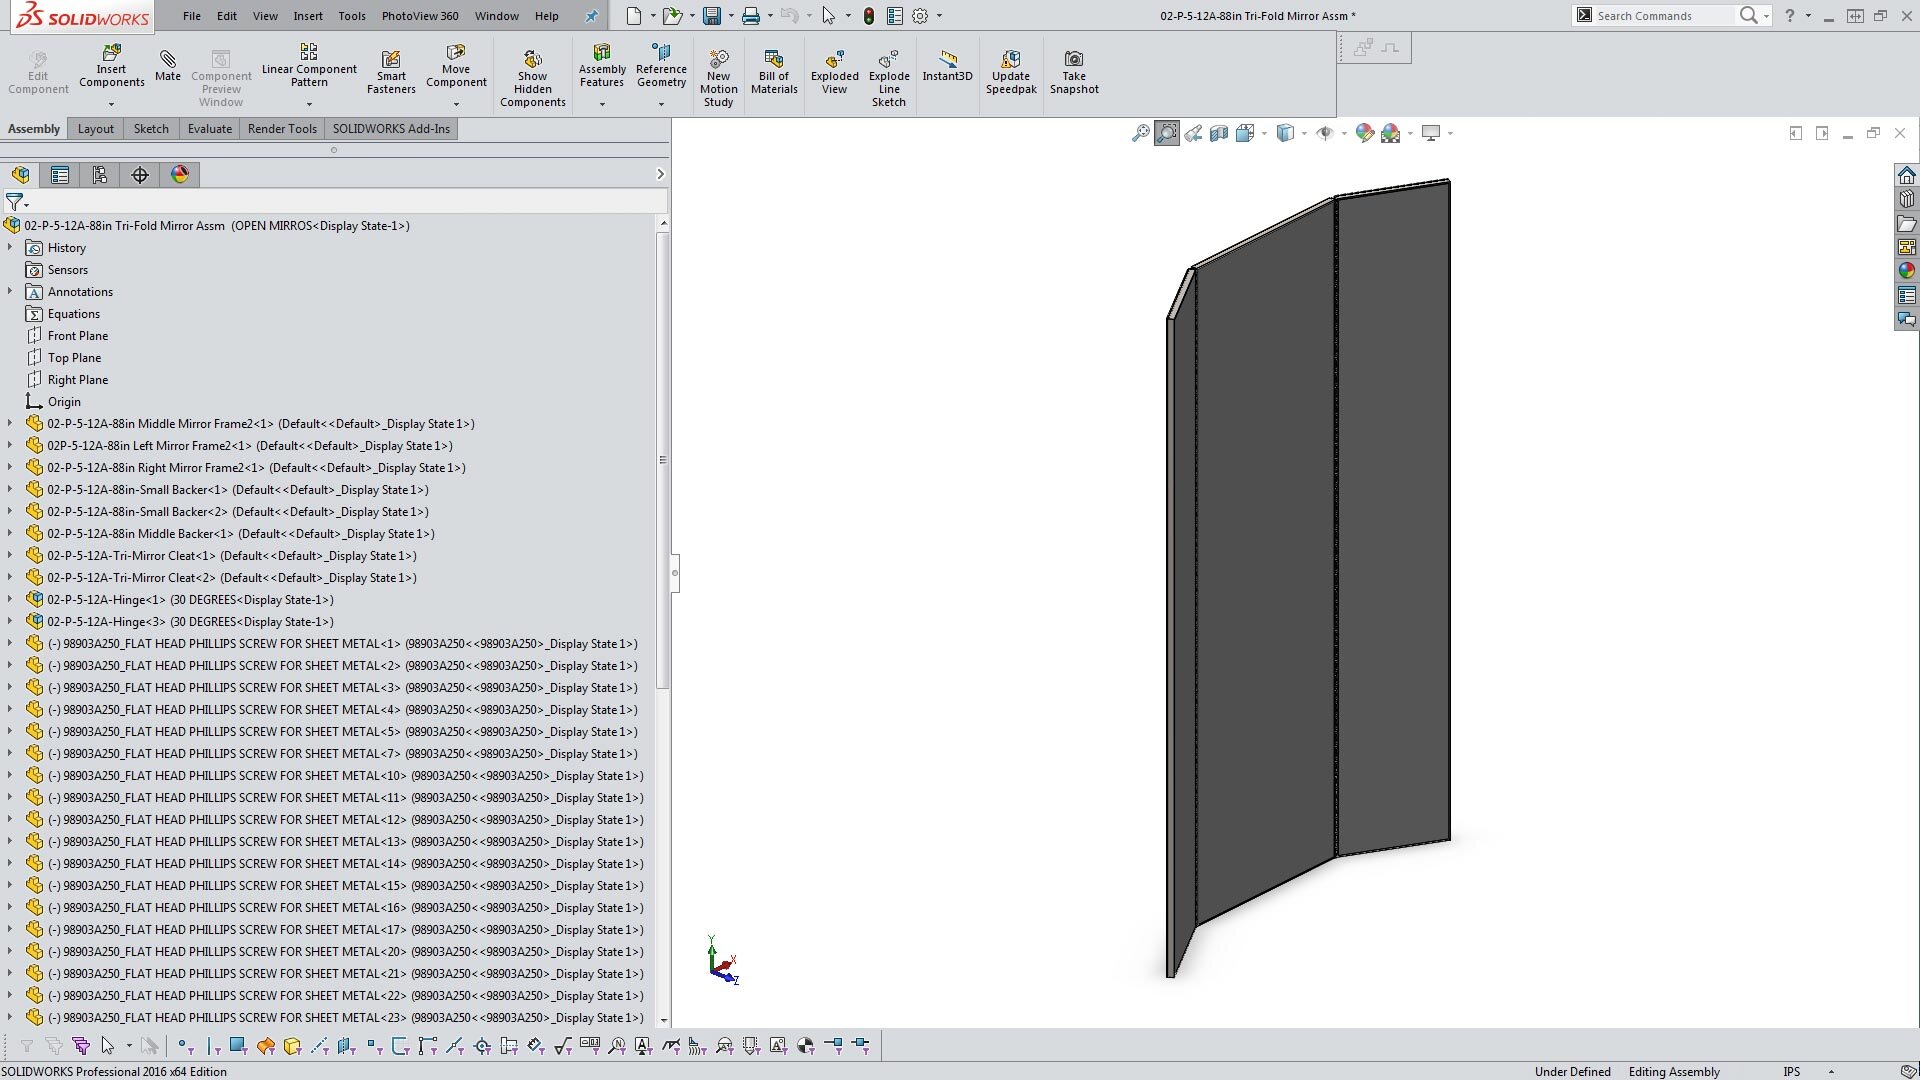Click the Edit Appearance icon
This screenshot has height=1080, width=1920.
1364,133
